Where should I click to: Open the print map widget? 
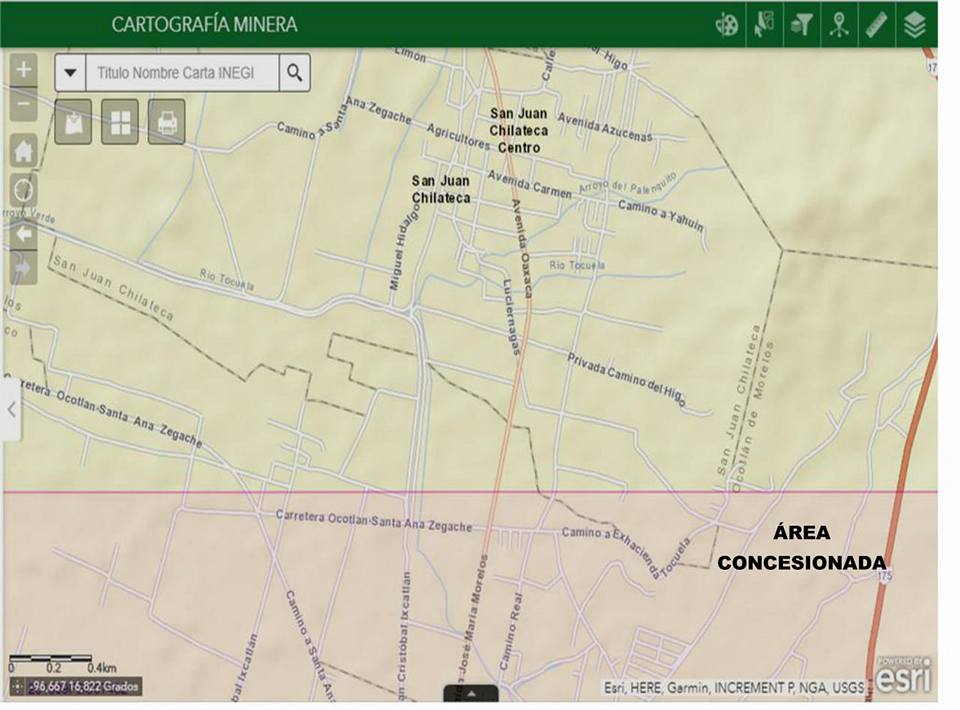[x=167, y=122]
